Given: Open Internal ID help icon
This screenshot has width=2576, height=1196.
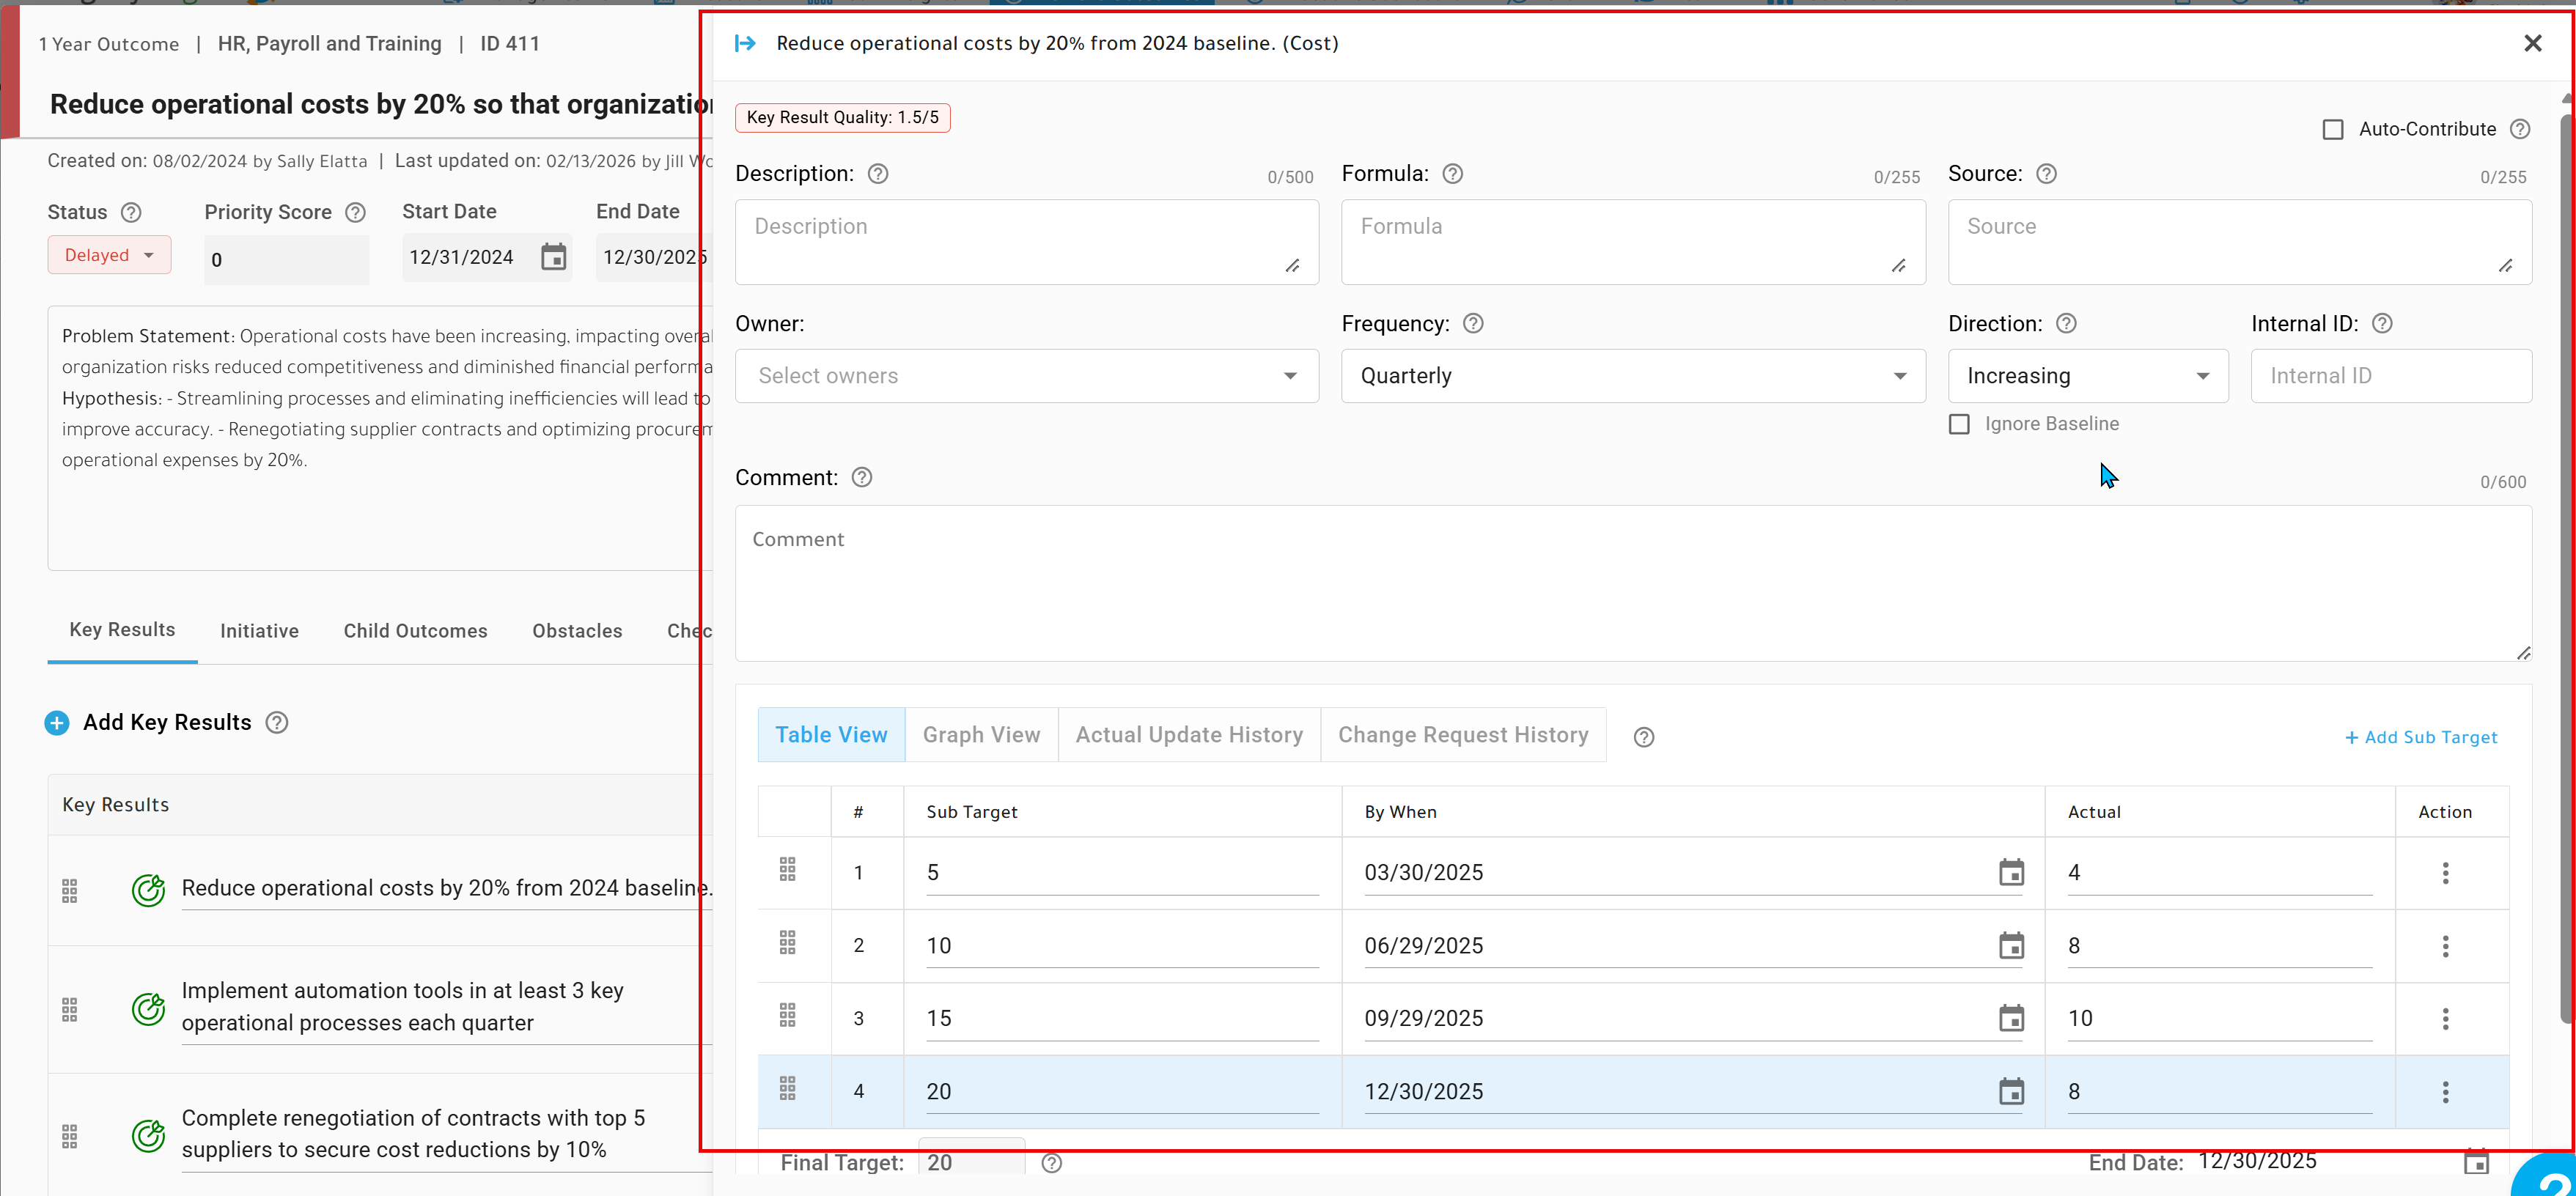Looking at the screenshot, I should click(x=2381, y=324).
